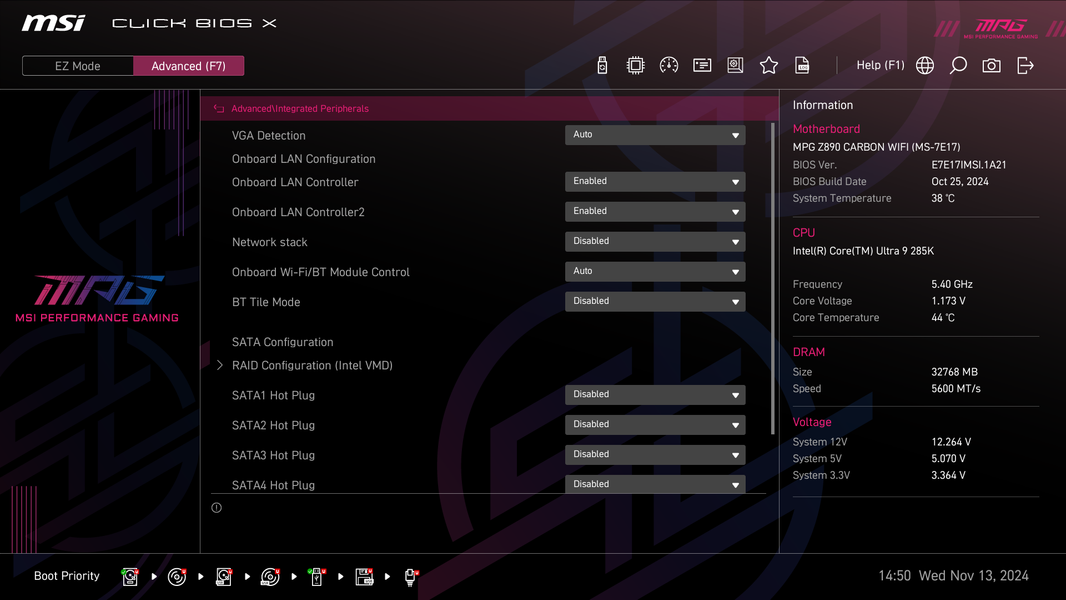The image size is (1066, 600).
Task: Open SATA1 Hot Plug dropdown
Action: pos(655,394)
